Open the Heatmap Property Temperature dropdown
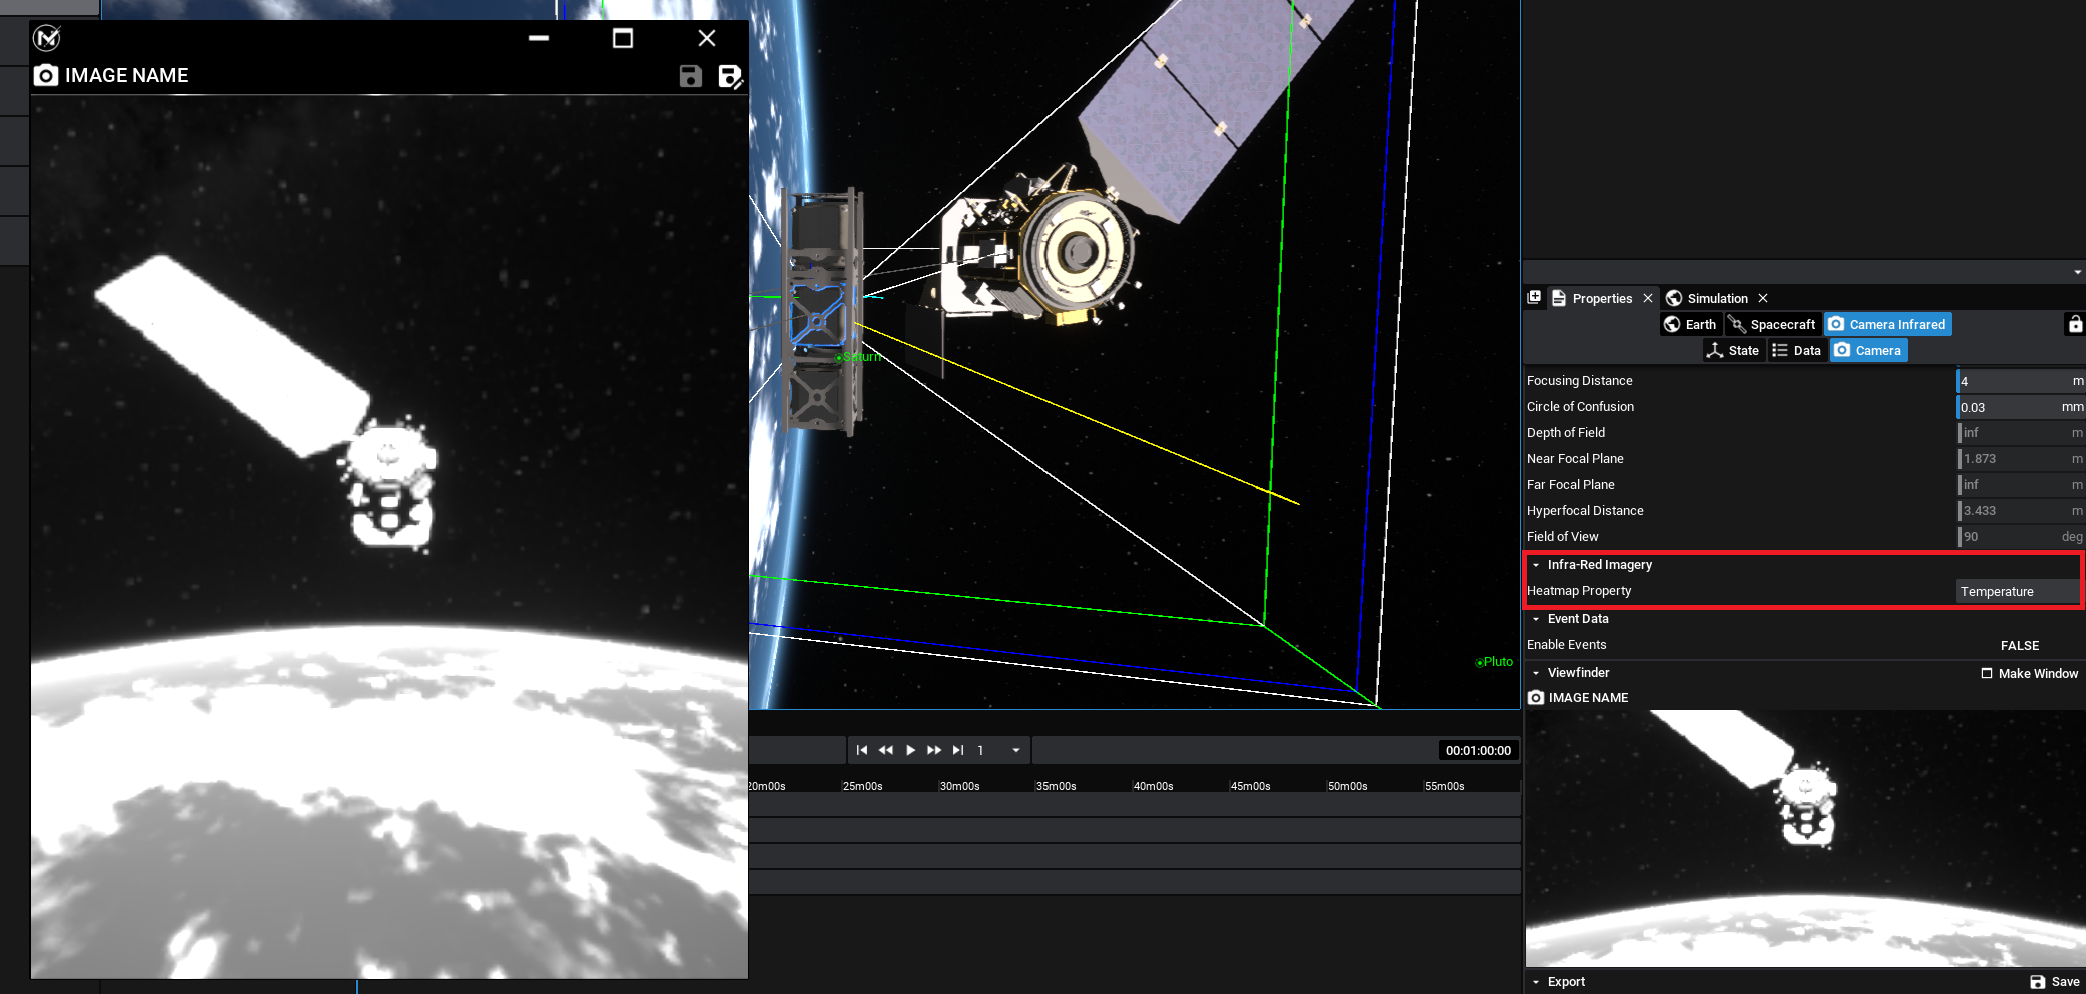The width and height of the screenshot is (2086, 994). pyautogui.click(x=2016, y=592)
